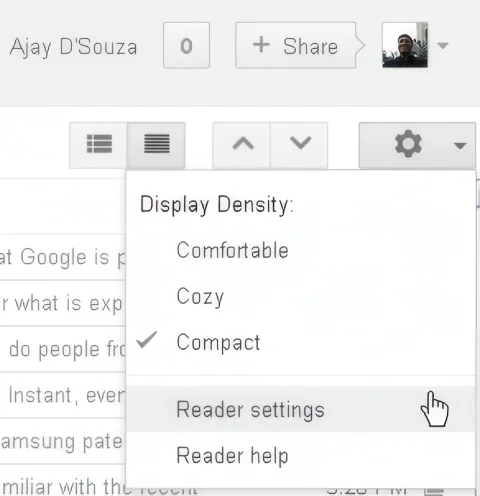Open feed item containing 'do people'
This screenshot has height=496, width=480.
click(63, 349)
